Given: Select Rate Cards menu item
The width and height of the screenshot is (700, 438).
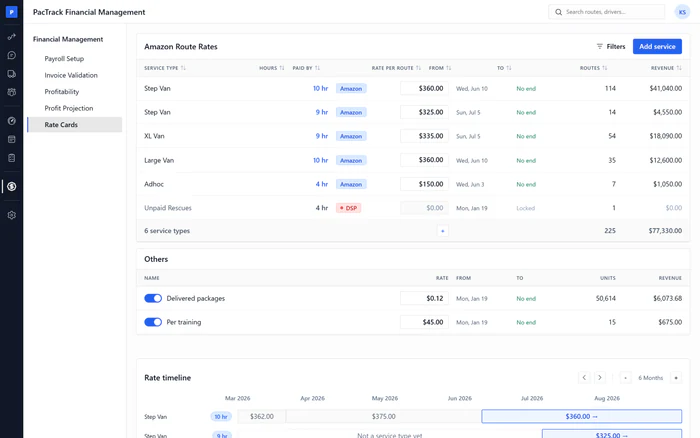Looking at the screenshot, I should tap(75, 125).
